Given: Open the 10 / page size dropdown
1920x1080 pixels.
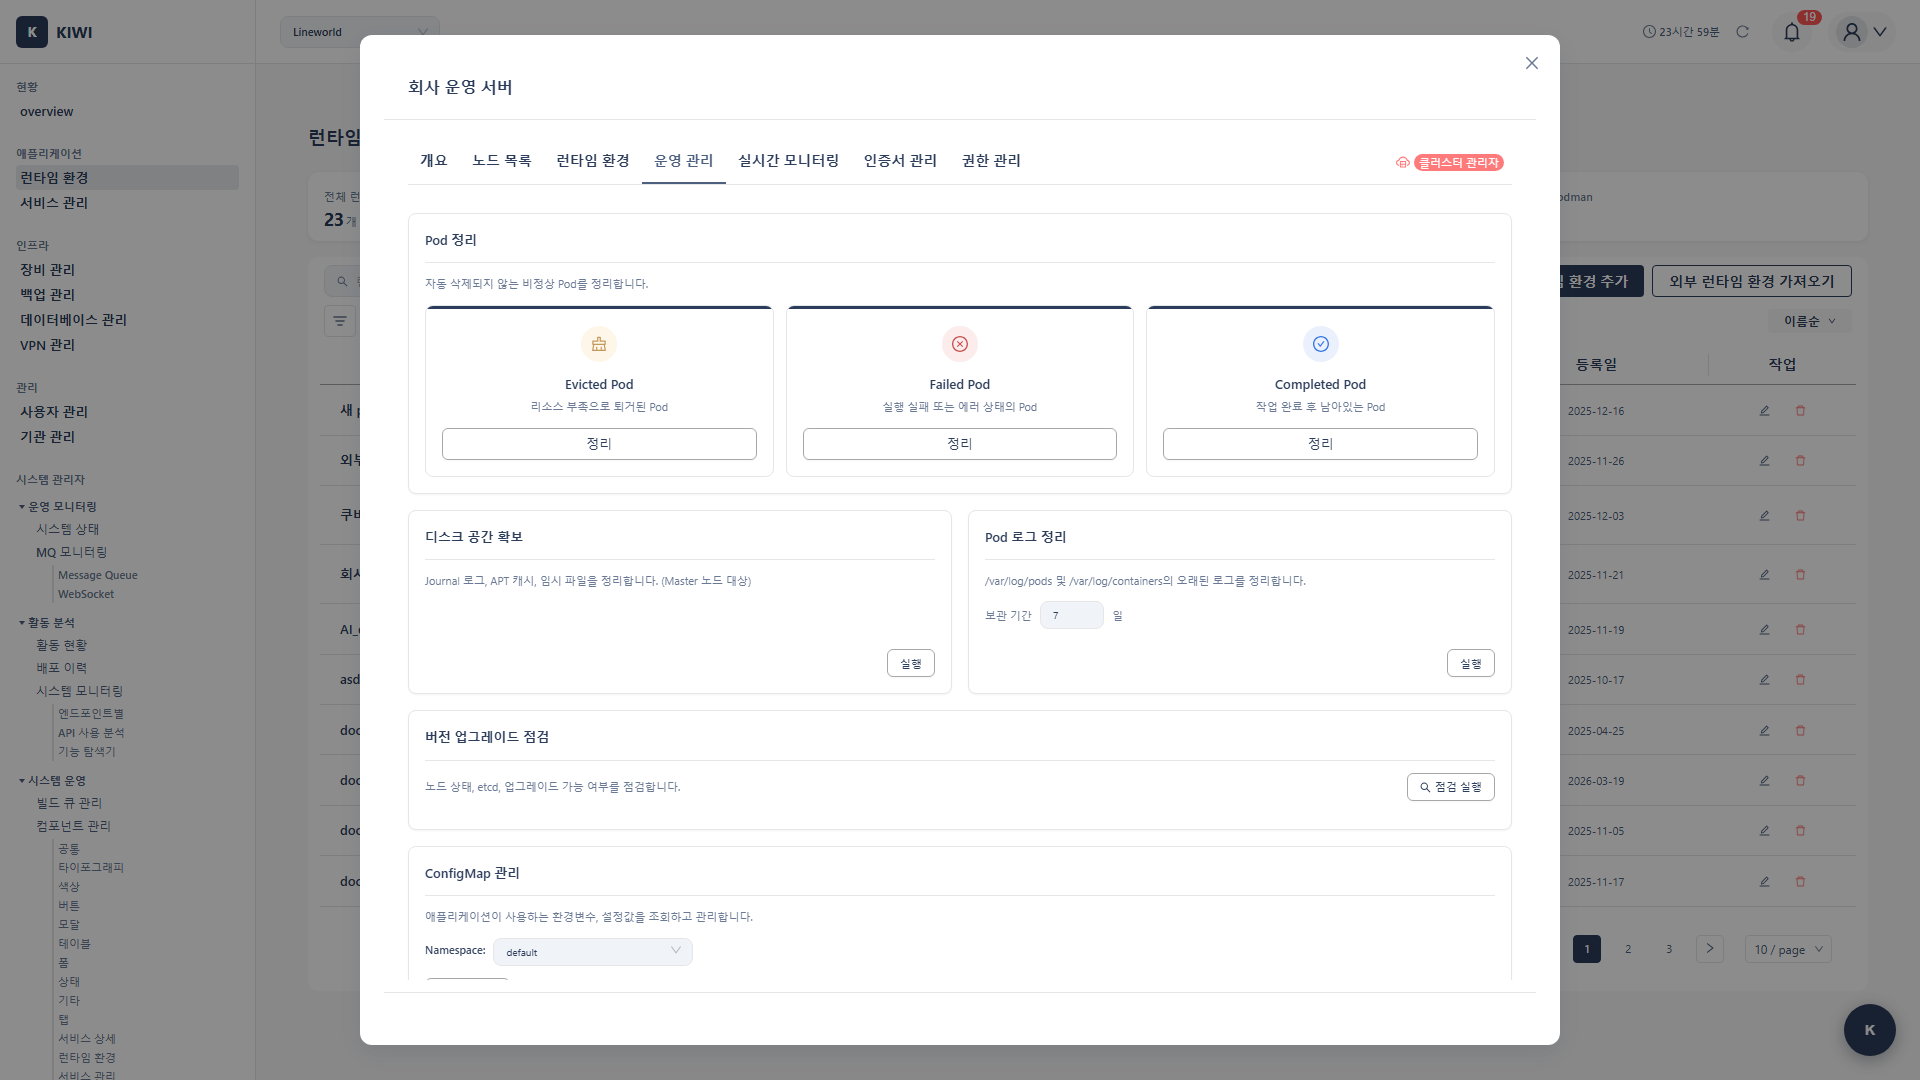Looking at the screenshot, I should (x=1788, y=949).
